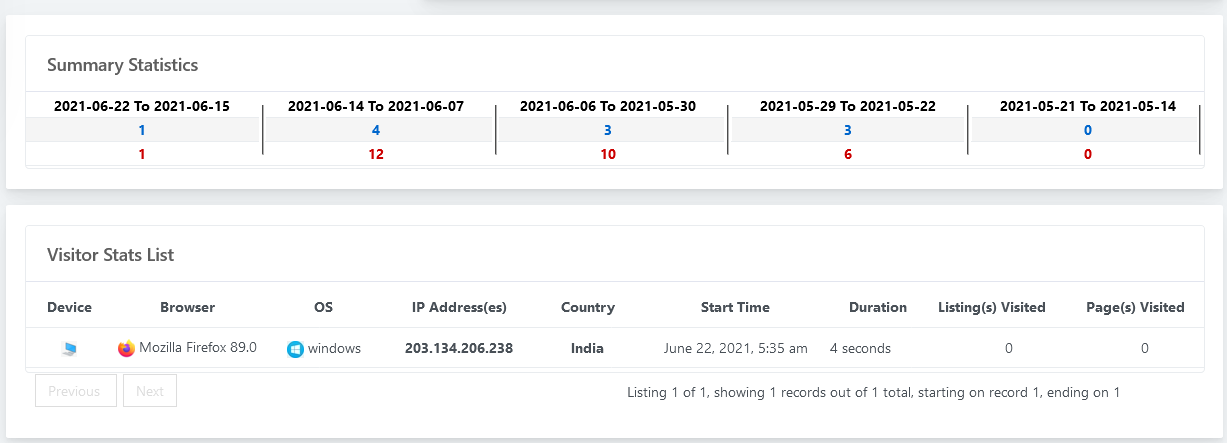
Task: Click the India country cell
Action: [587, 349]
